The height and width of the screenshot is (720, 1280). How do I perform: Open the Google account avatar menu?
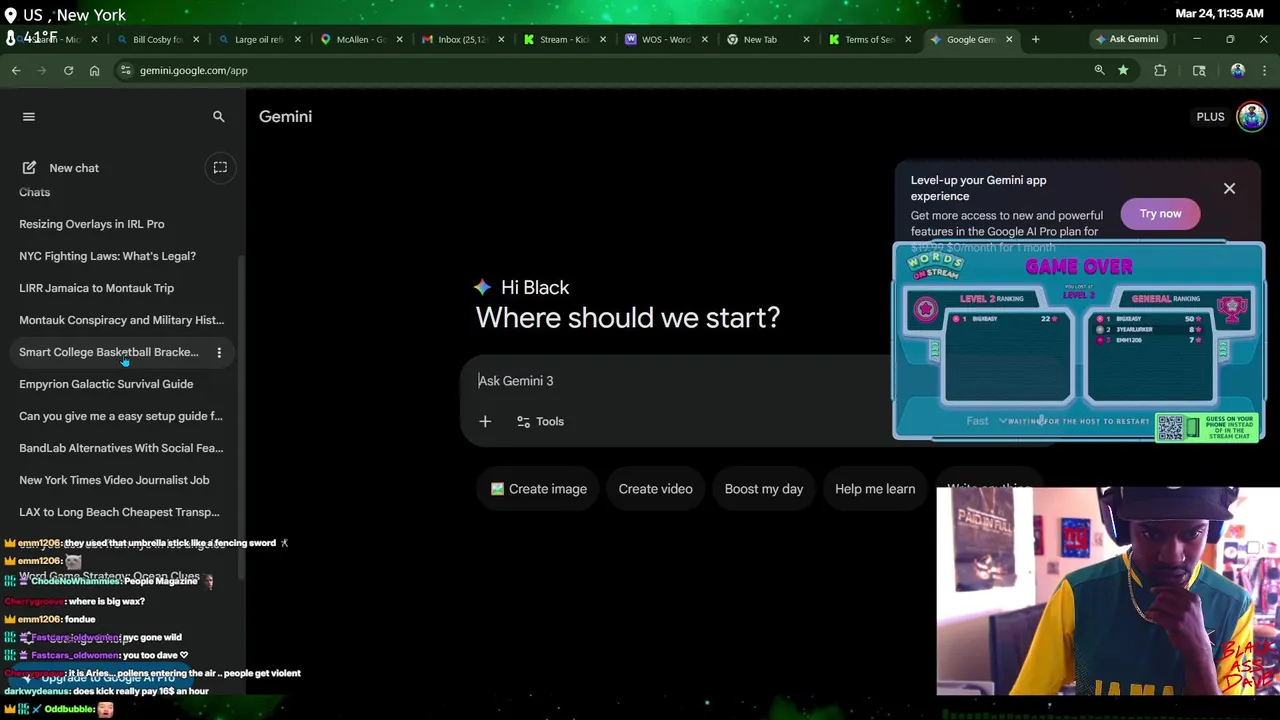coord(1251,117)
